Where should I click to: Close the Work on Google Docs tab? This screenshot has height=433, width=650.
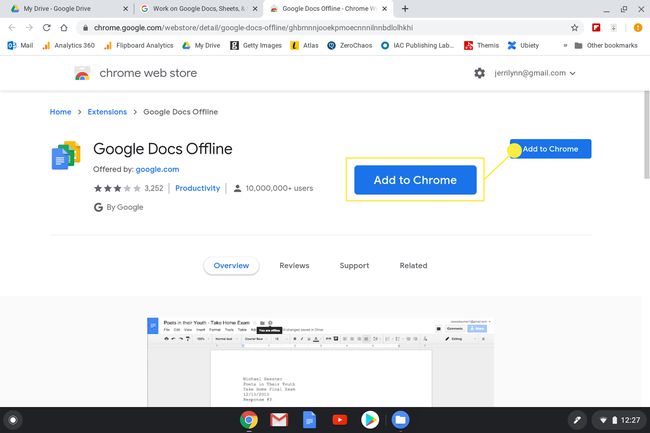tap(255, 9)
